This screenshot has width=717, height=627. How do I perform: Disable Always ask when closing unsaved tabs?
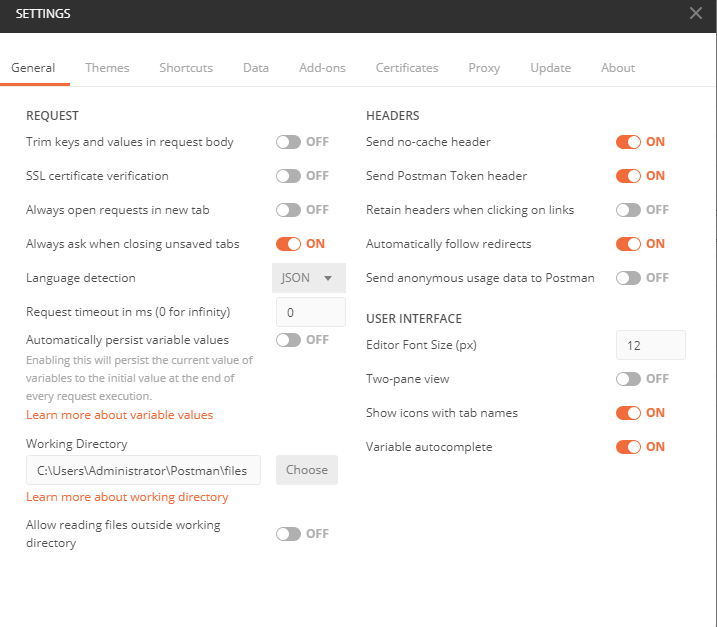[x=288, y=244]
